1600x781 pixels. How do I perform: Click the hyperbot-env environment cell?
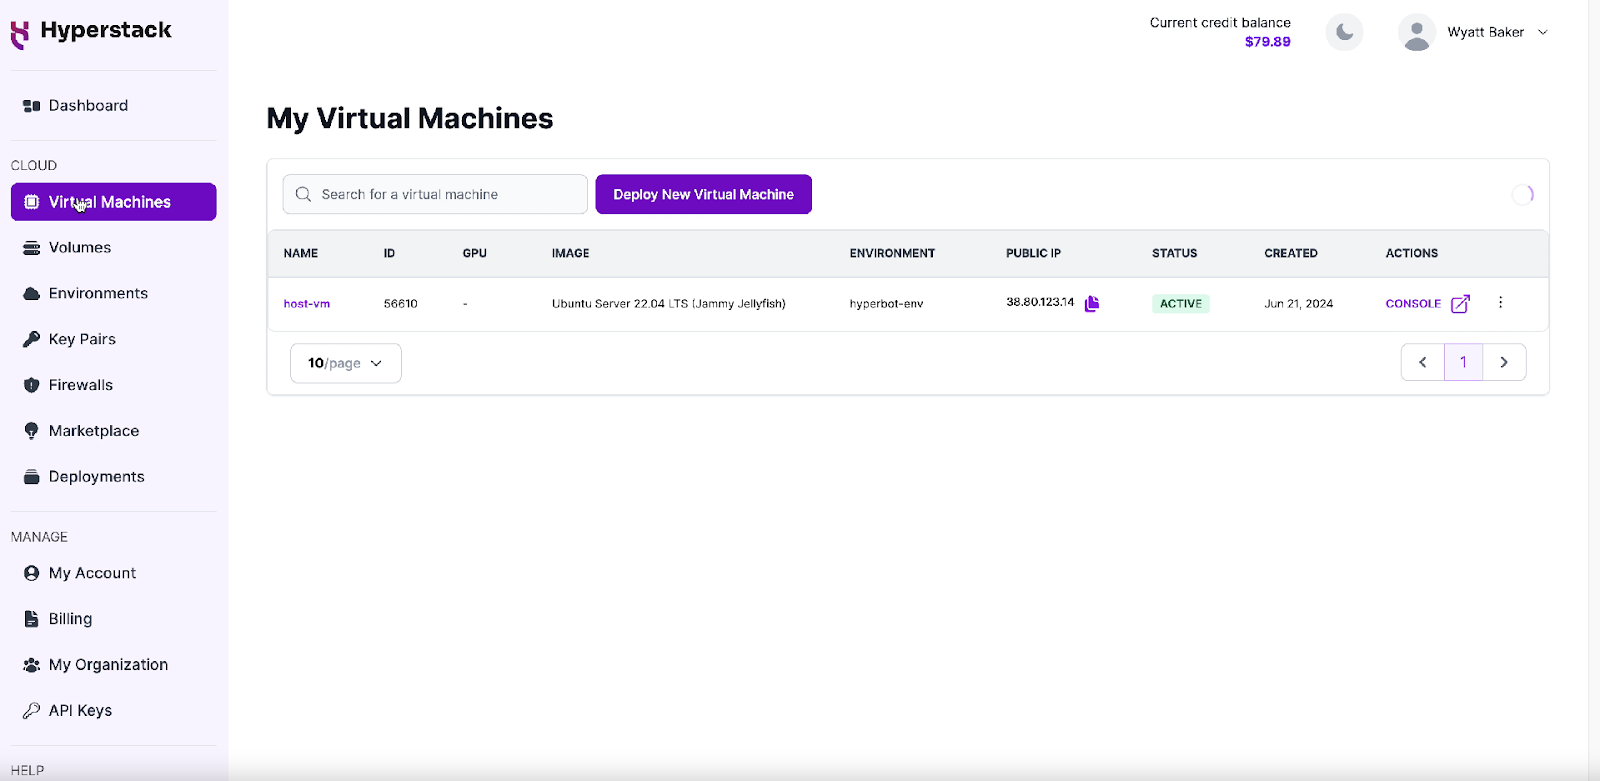pyautogui.click(x=886, y=304)
